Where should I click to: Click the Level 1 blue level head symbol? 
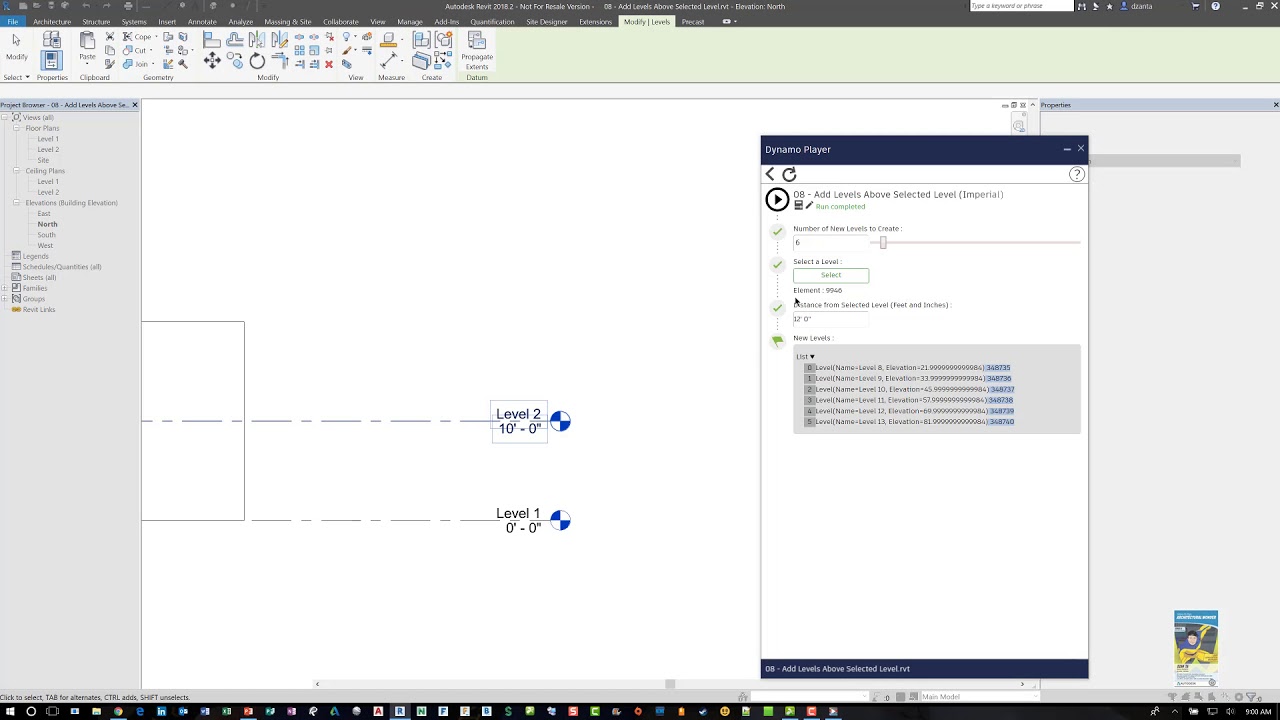[x=560, y=521]
